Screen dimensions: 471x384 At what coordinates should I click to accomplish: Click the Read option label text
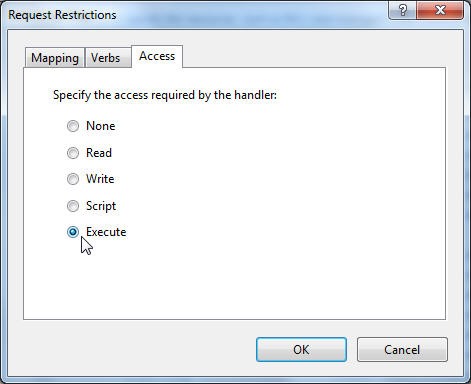99,153
